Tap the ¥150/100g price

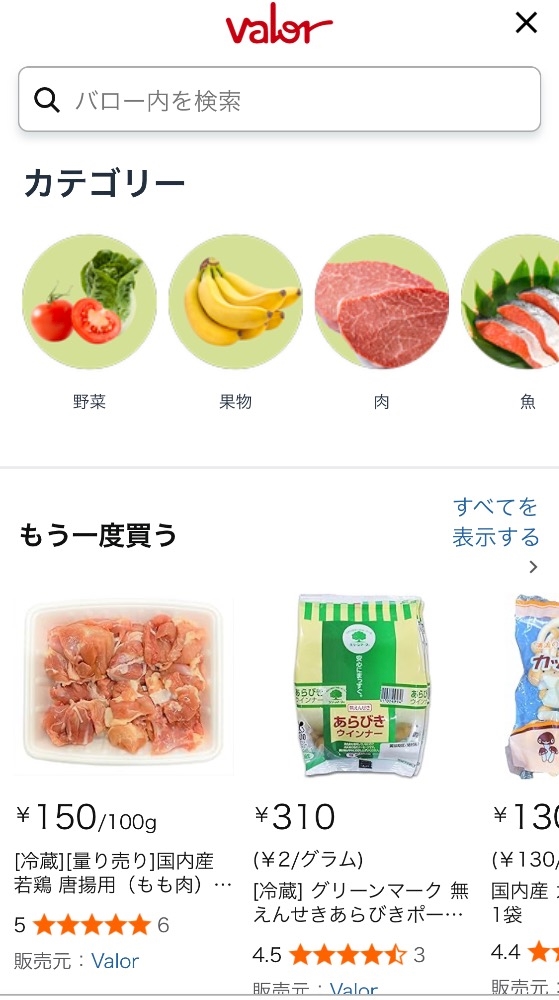click(85, 818)
